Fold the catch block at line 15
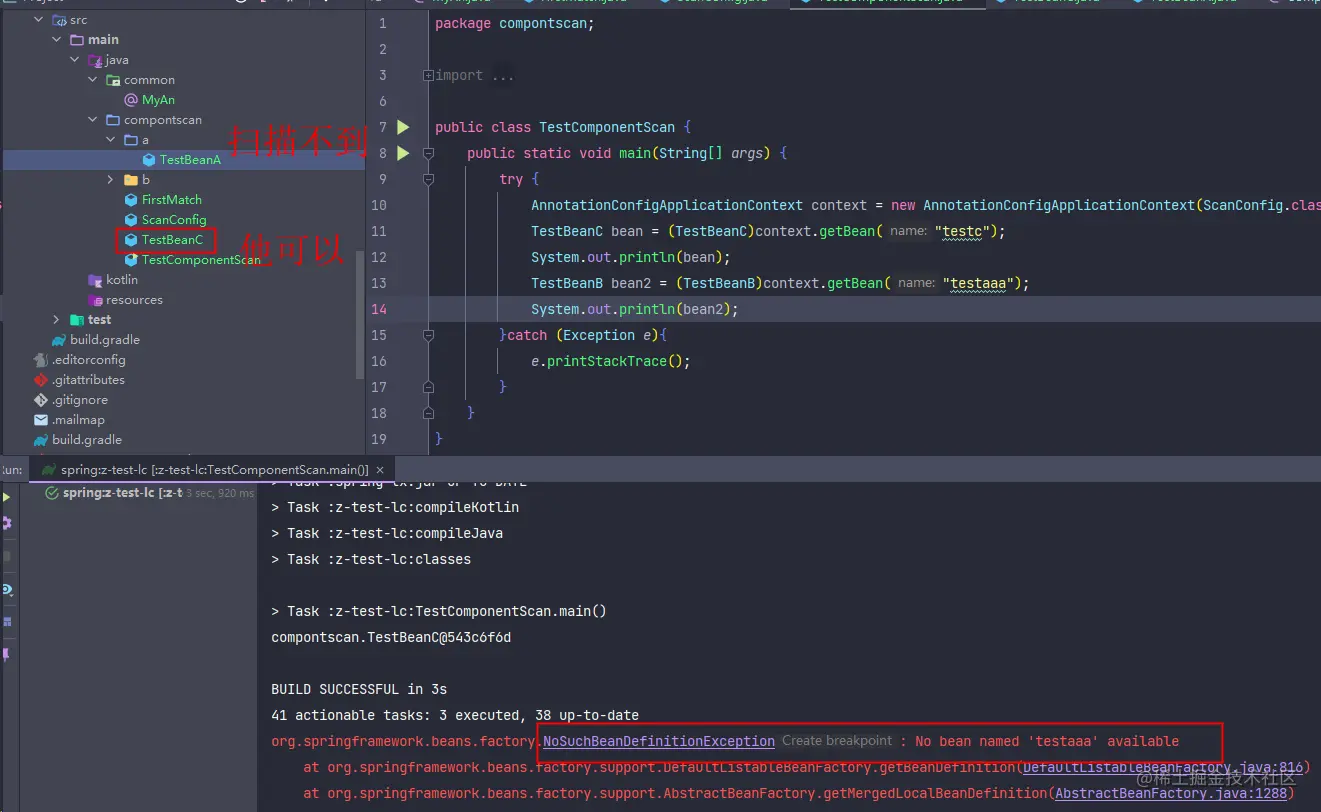Screen dimensions: 1321x812 [428, 335]
